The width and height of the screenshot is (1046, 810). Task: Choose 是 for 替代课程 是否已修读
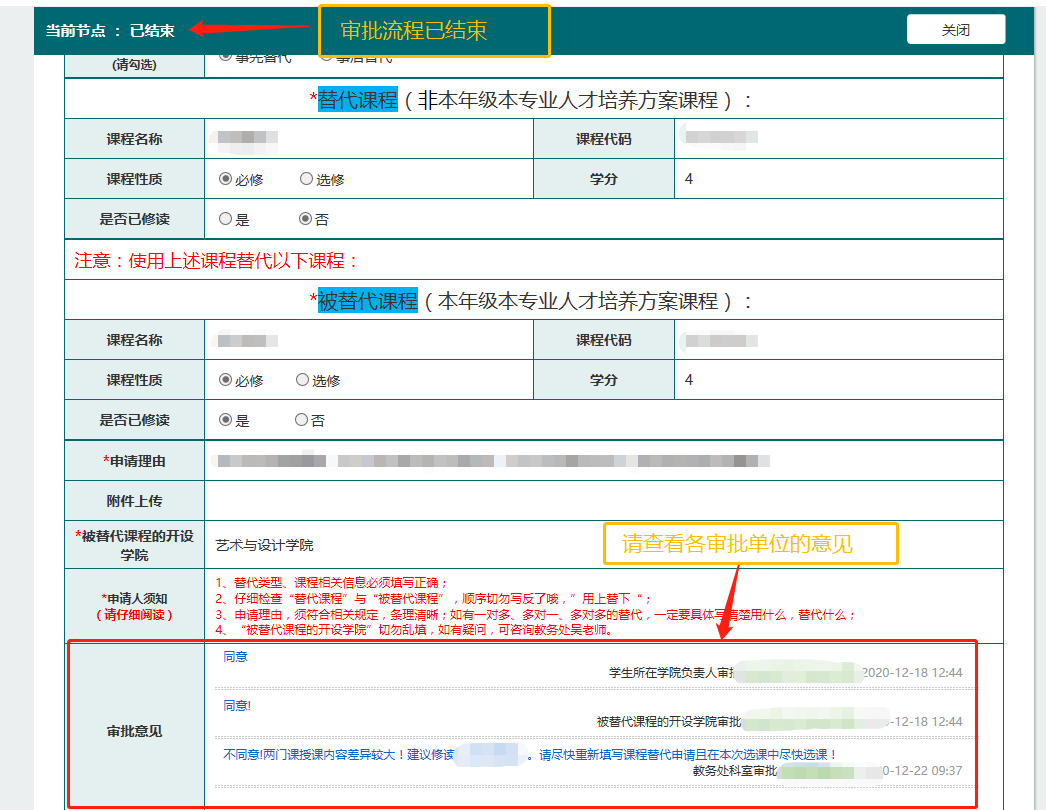(226, 219)
